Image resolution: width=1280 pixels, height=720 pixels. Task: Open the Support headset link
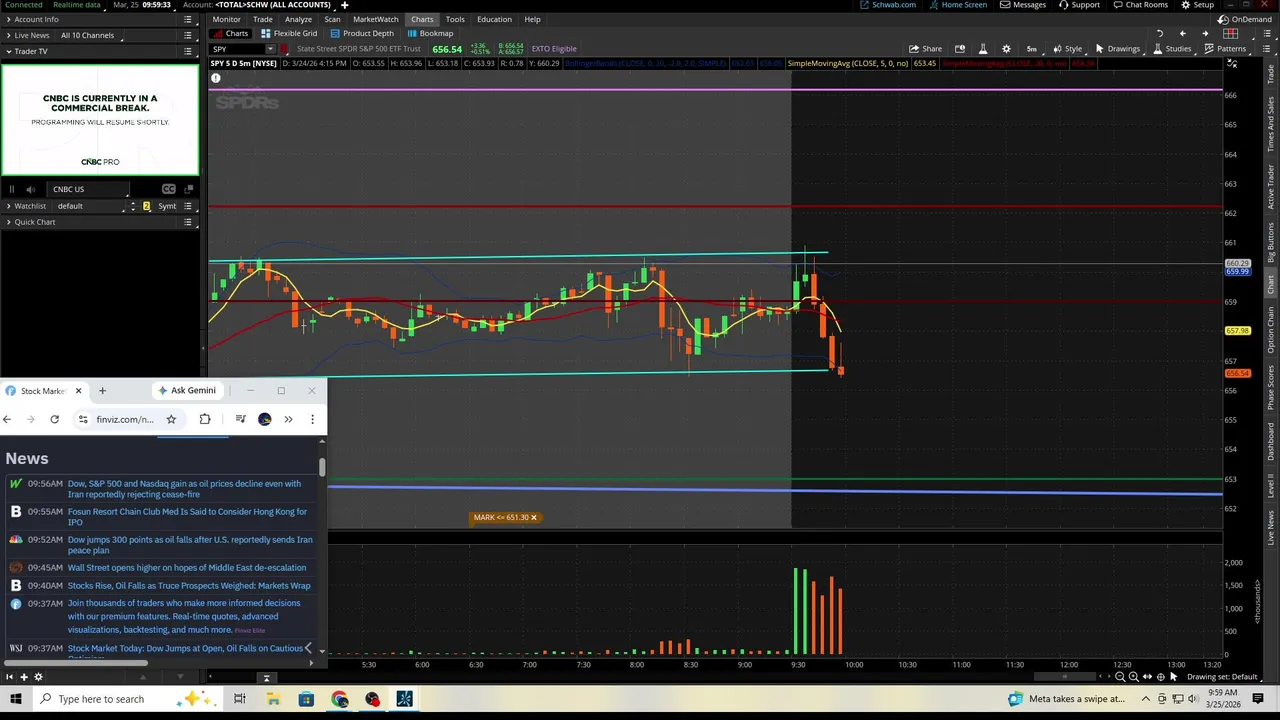(1079, 5)
